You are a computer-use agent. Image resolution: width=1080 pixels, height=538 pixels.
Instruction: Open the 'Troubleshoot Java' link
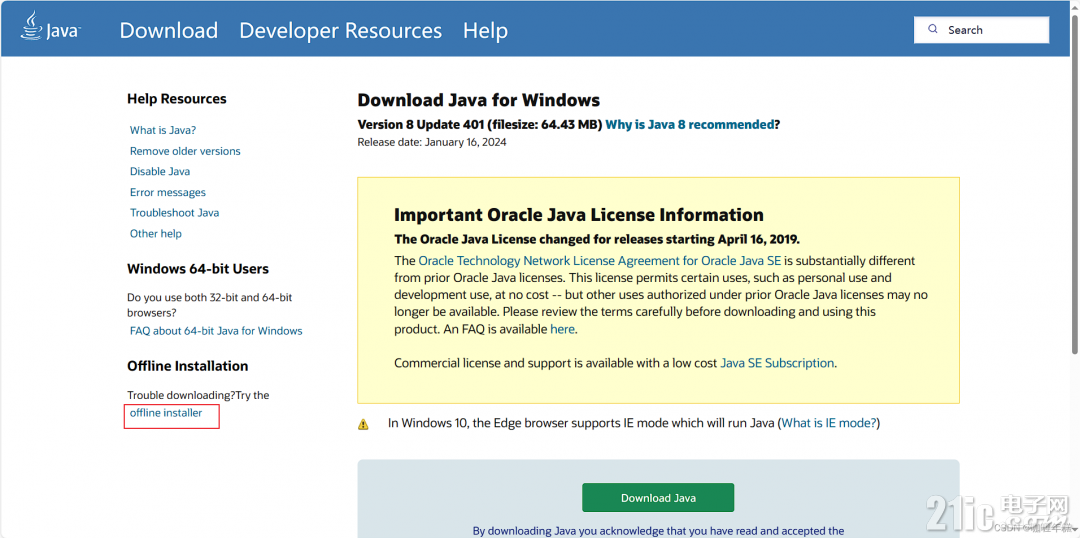[174, 213]
